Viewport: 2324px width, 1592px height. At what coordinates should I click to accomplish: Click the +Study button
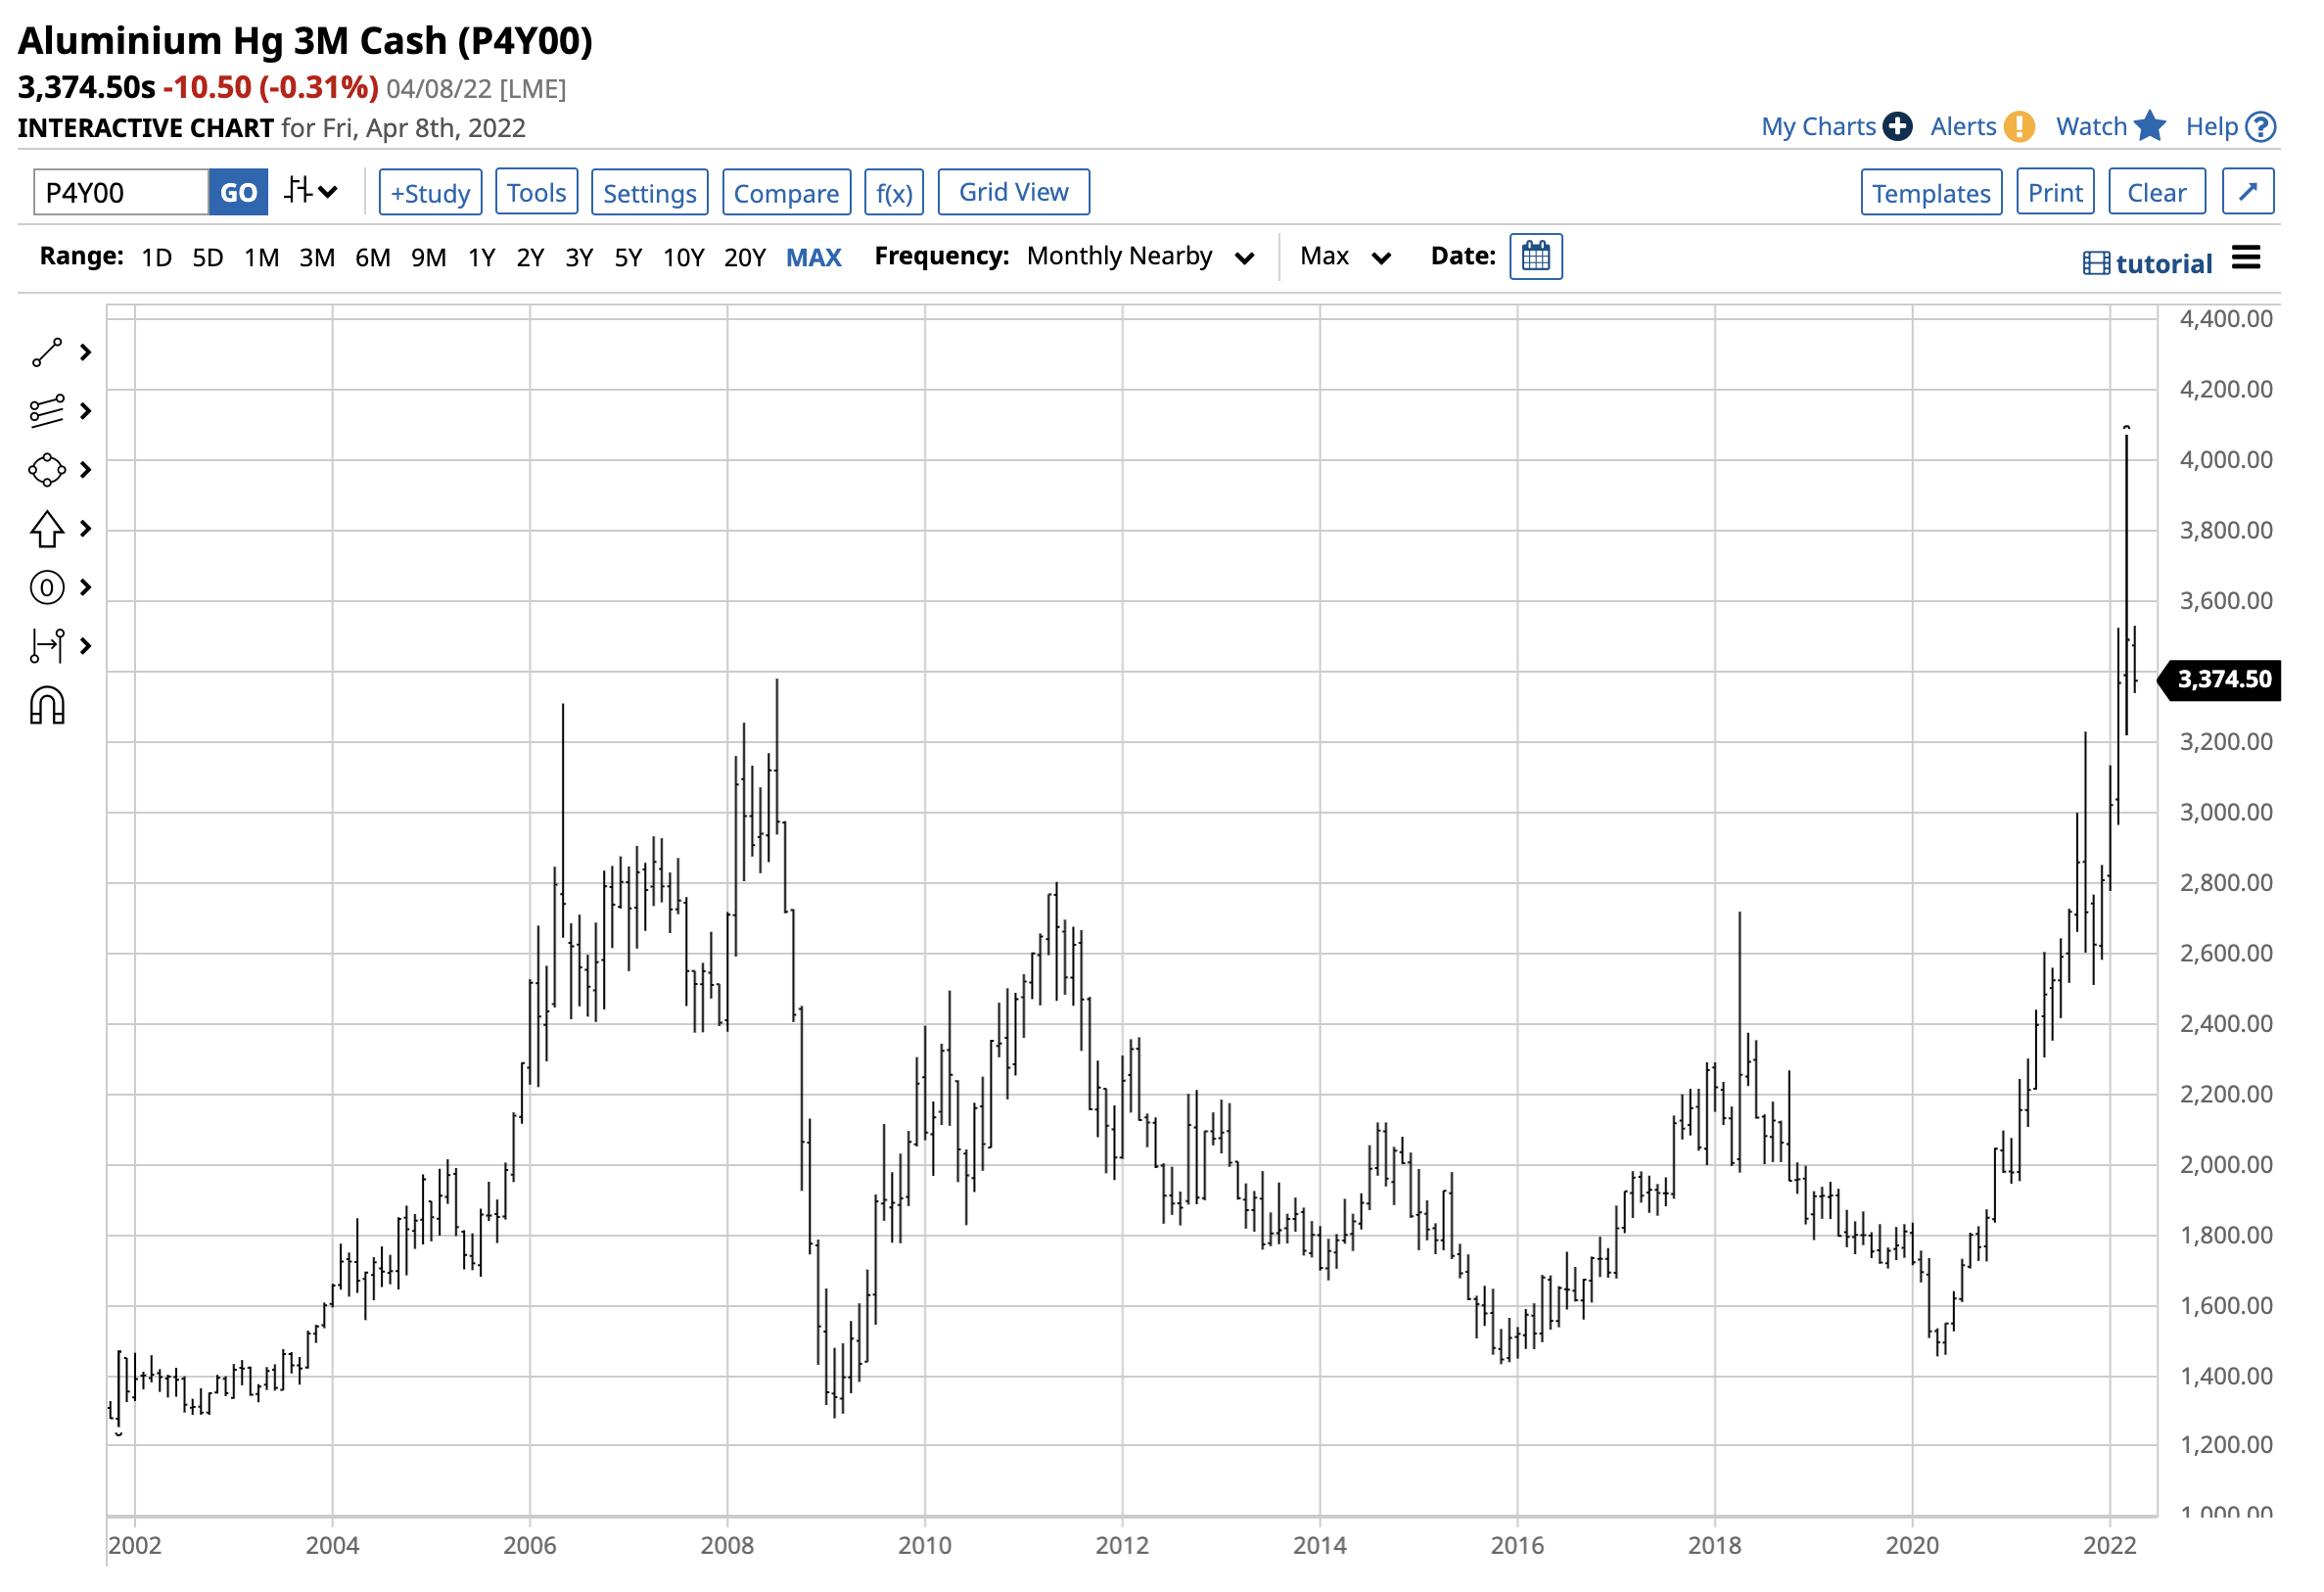coord(432,193)
